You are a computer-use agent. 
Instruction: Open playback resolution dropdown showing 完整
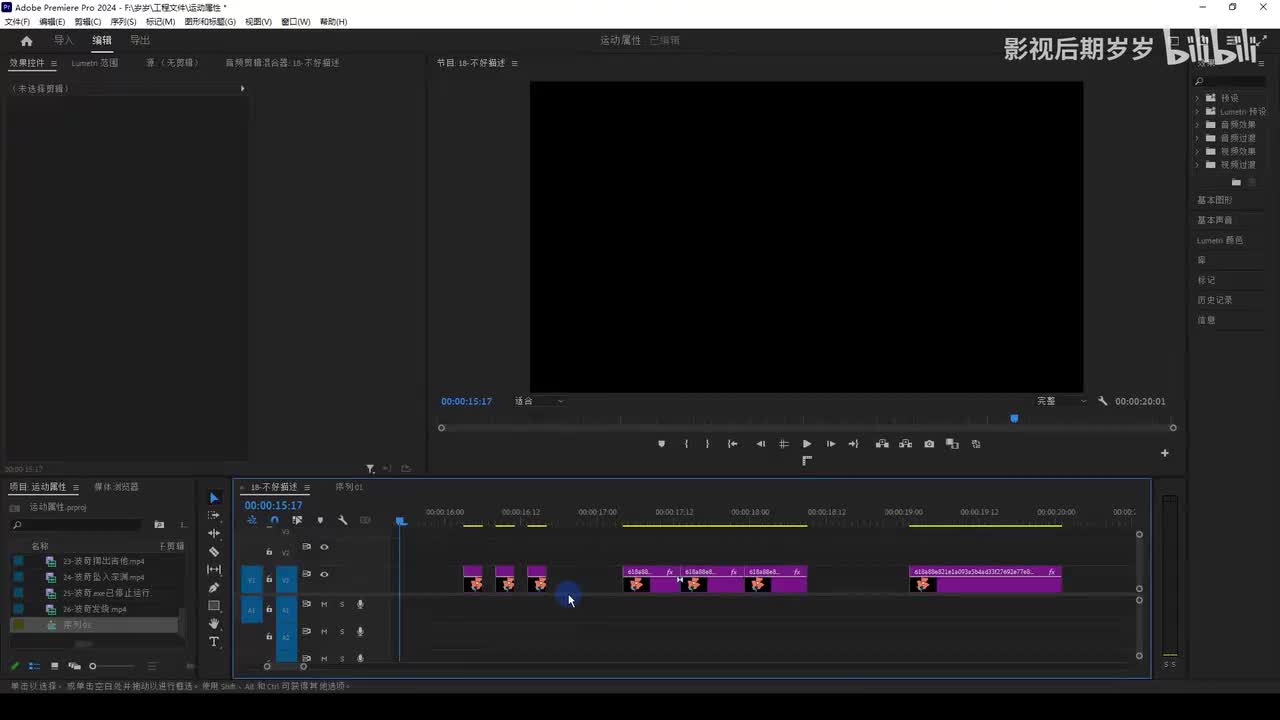(x=1061, y=401)
